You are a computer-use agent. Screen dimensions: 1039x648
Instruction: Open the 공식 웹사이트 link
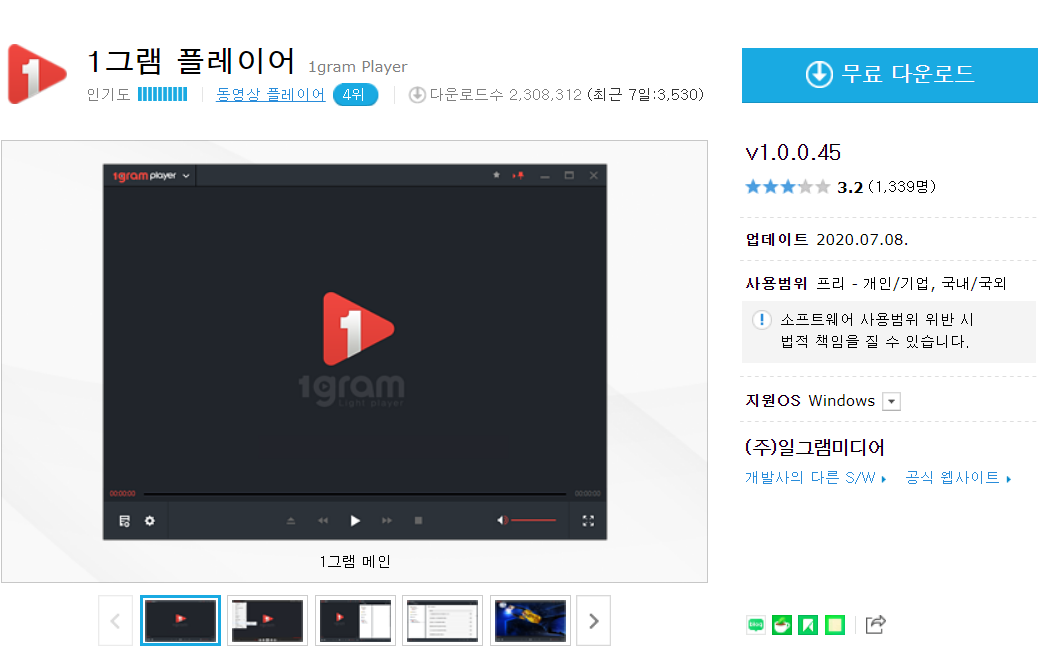958,478
